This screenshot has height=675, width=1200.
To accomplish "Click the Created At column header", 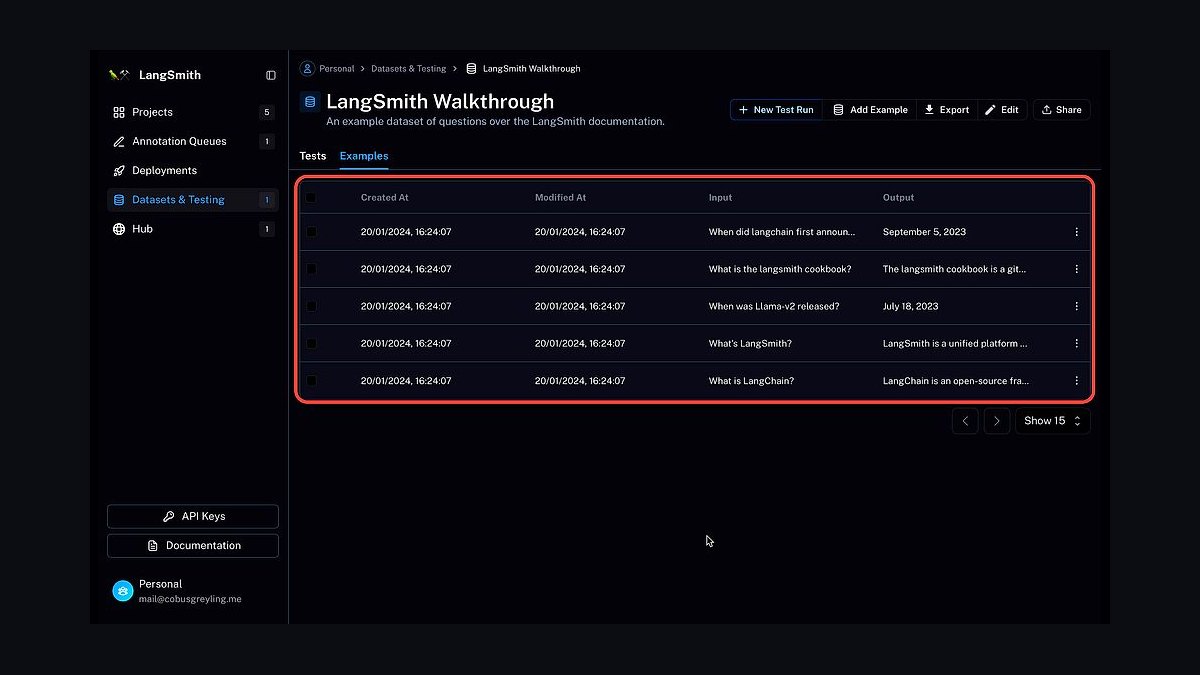I will pos(385,198).
